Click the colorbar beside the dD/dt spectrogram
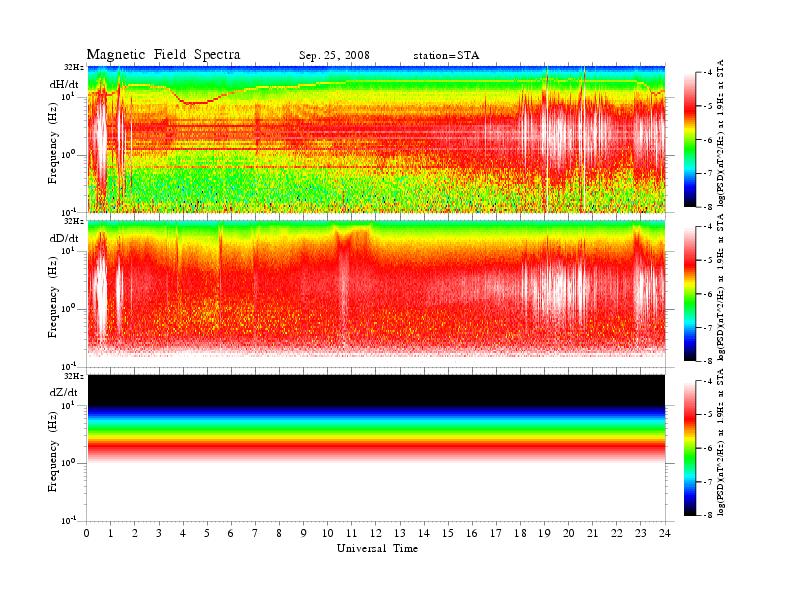The image size is (792, 612). 690,294
